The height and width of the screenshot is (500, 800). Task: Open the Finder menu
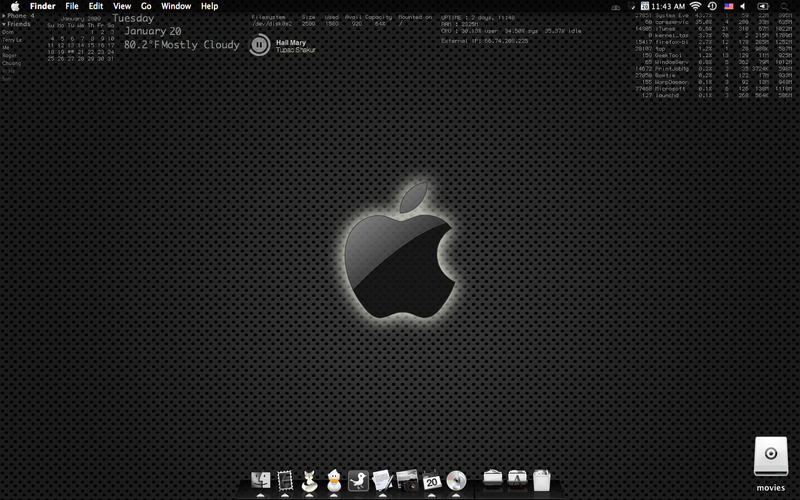(x=43, y=6)
